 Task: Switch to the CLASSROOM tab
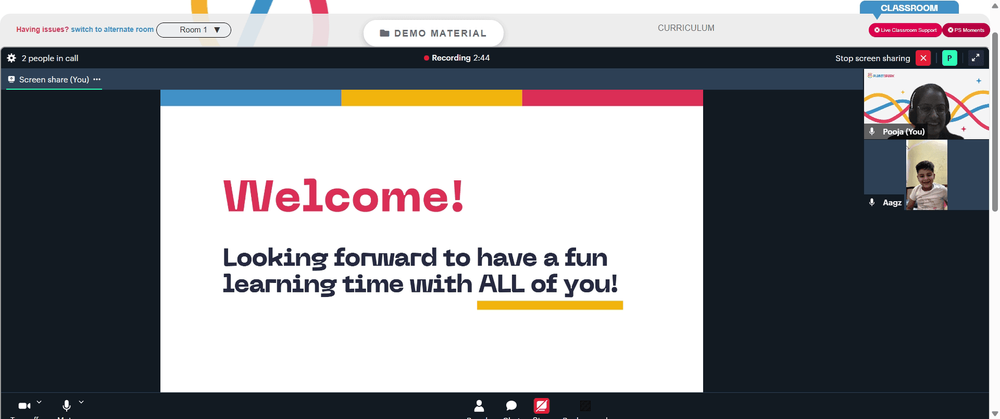tap(909, 8)
